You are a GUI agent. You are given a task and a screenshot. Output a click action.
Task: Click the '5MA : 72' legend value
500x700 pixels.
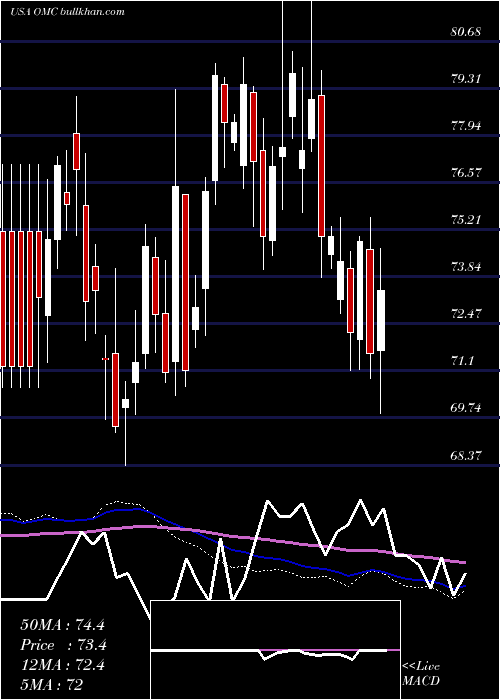pyautogui.click(x=52, y=684)
